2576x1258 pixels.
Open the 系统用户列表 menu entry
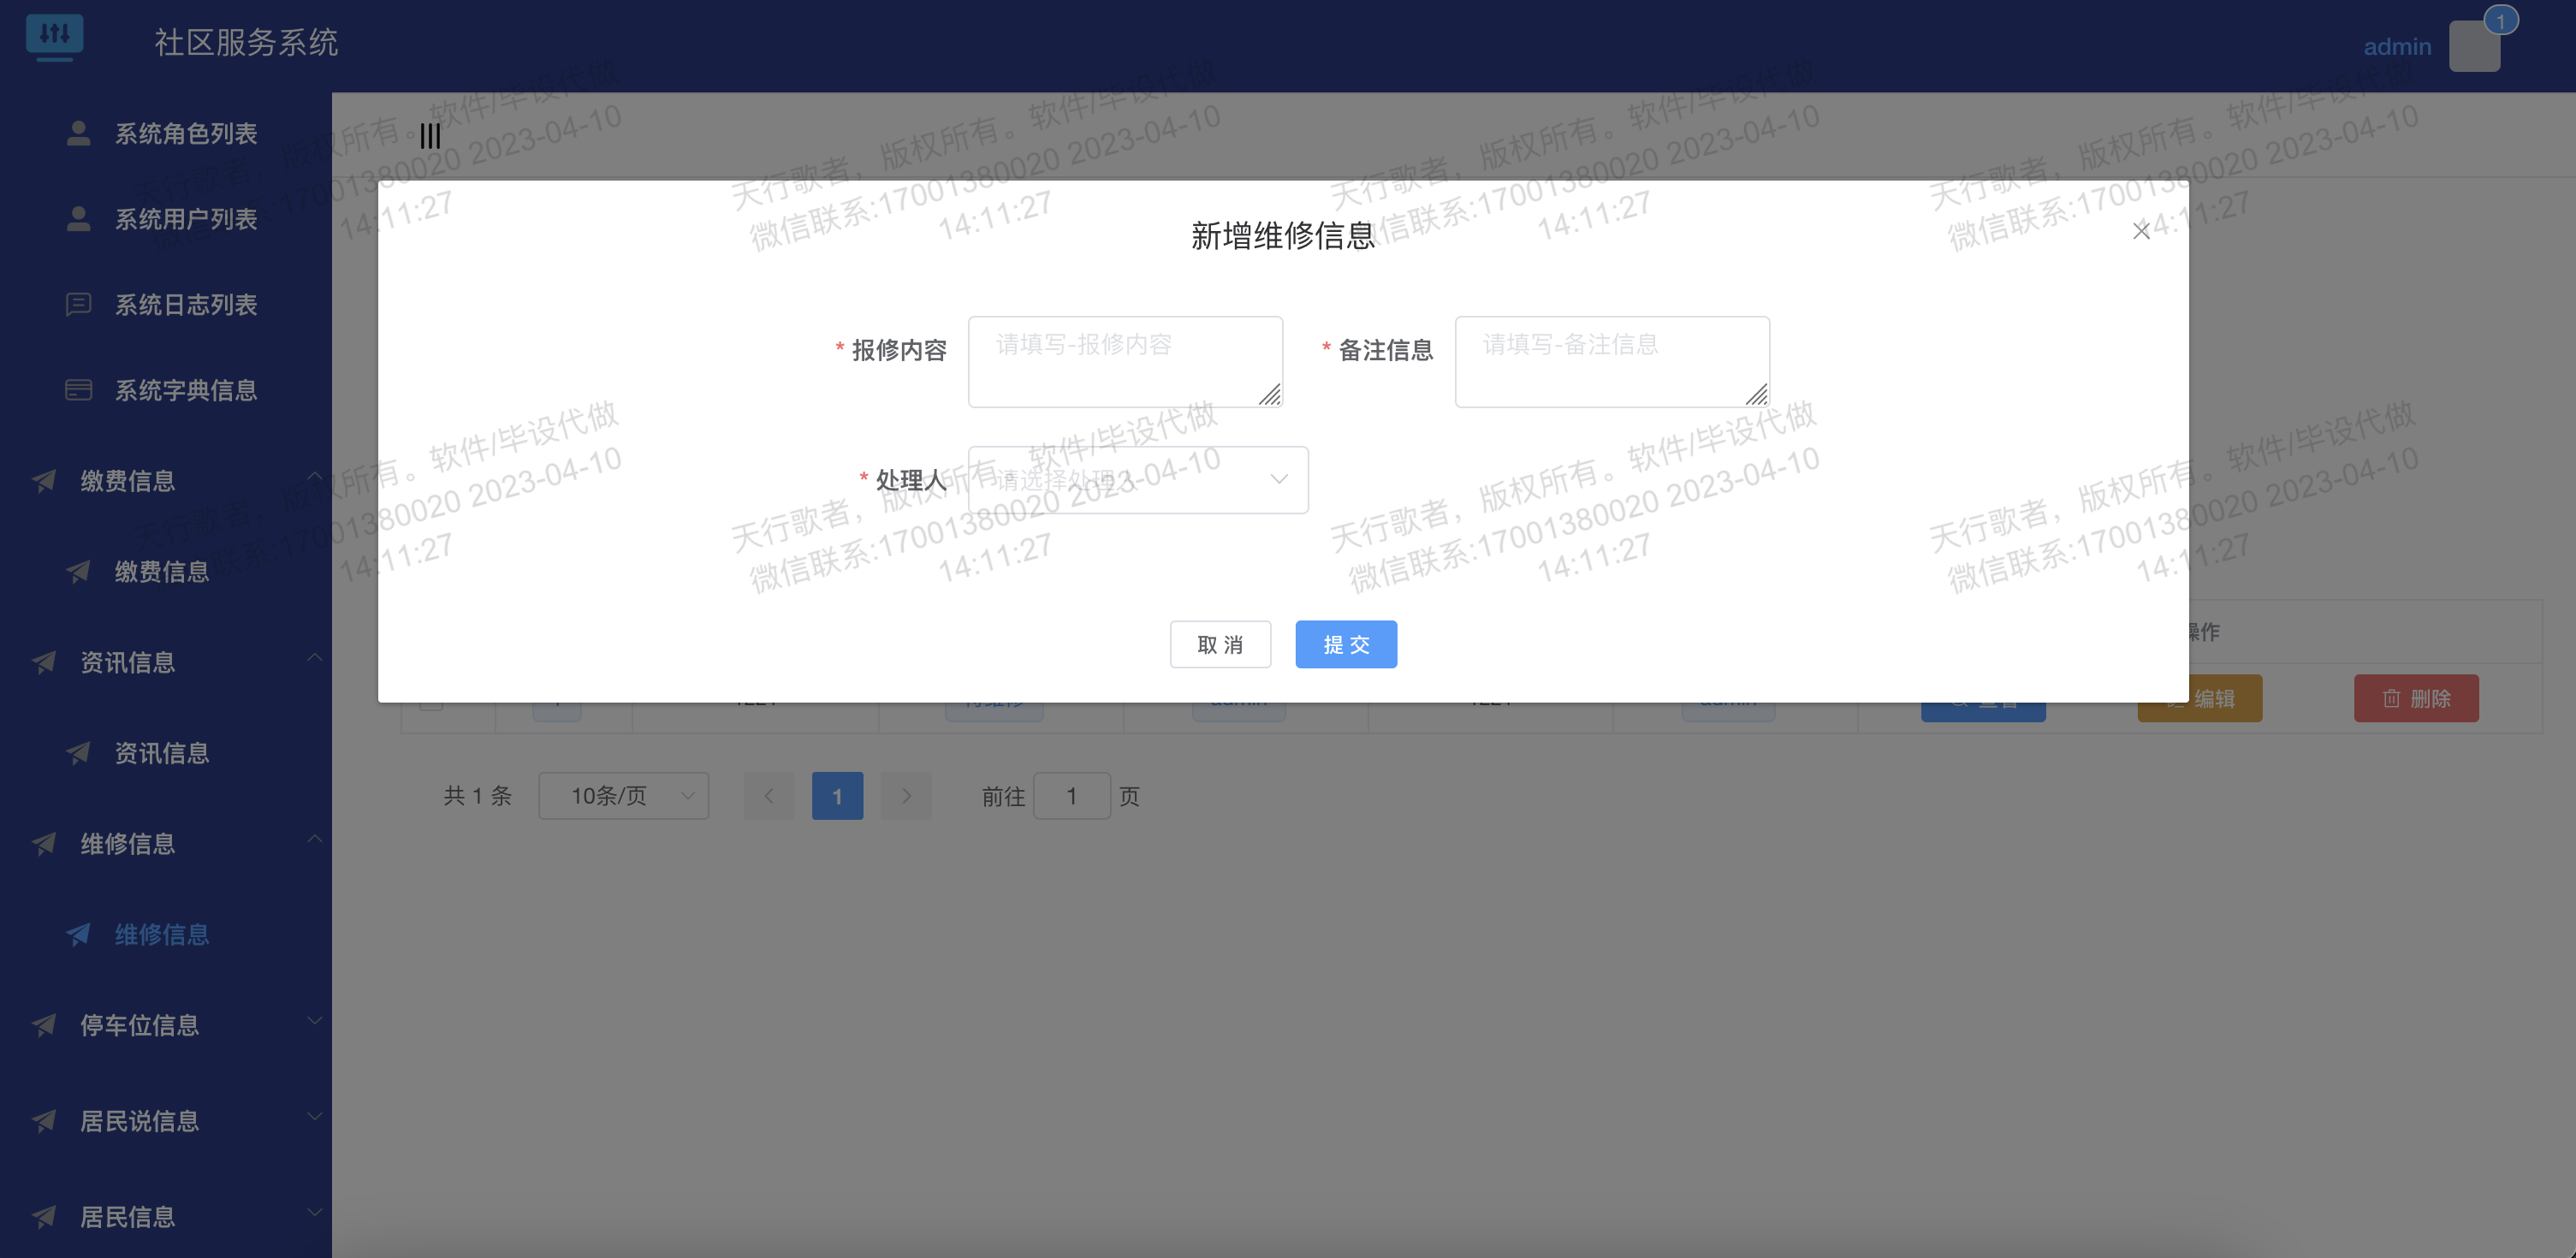tap(184, 219)
